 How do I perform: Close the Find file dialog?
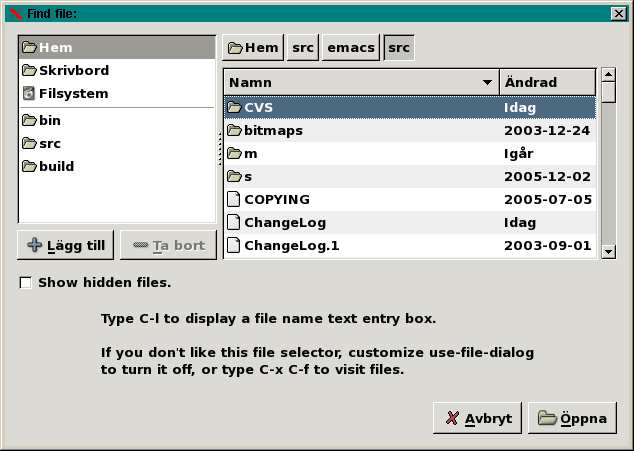(x=619, y=14)
